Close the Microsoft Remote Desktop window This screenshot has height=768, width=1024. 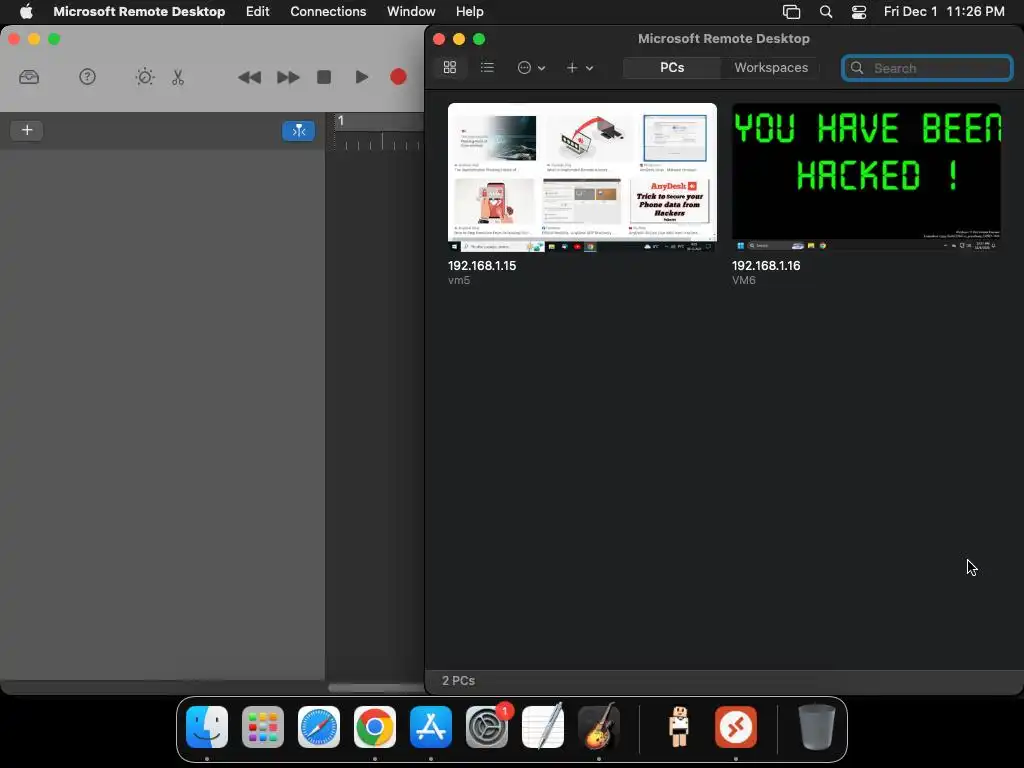pyautogui.click(x=439, y=39)
